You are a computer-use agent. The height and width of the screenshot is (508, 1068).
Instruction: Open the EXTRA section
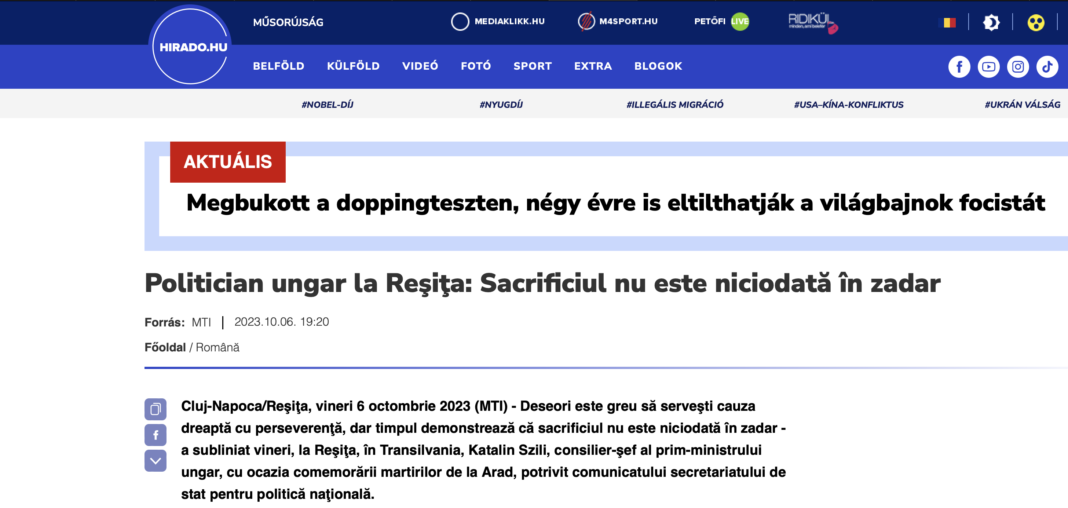[x=593, y=67]
